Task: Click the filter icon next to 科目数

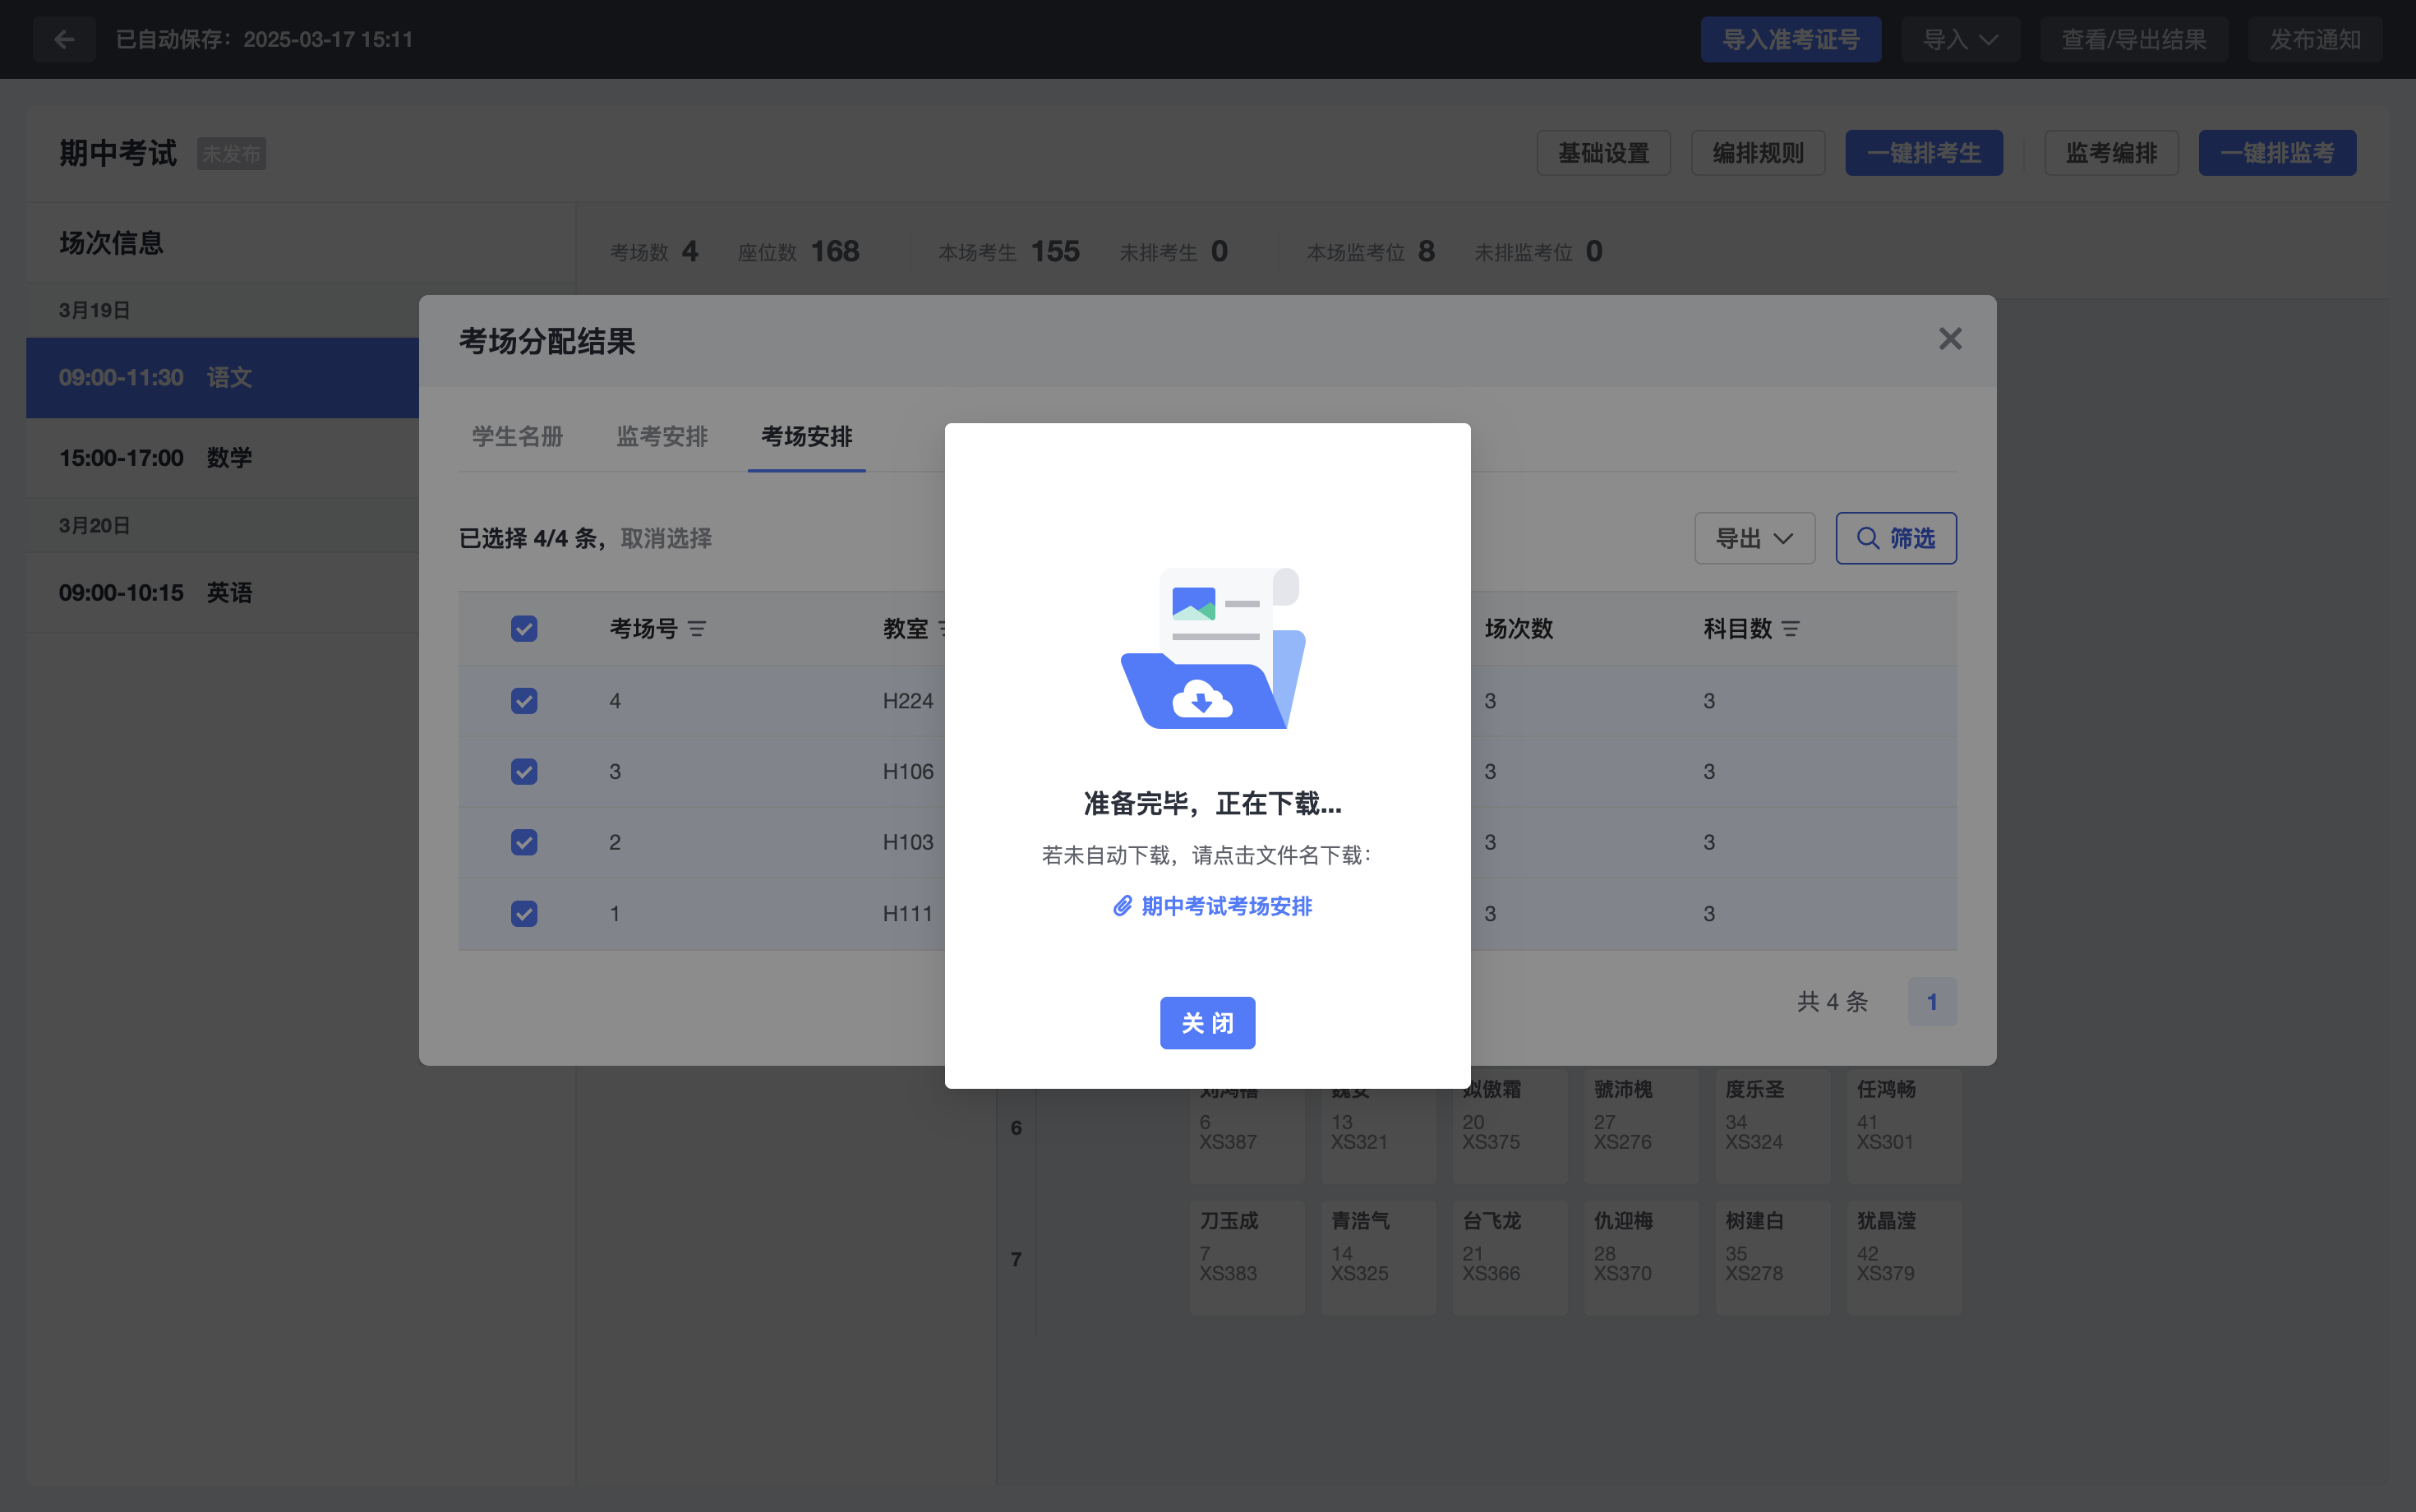Action: tap(1790, 629)
